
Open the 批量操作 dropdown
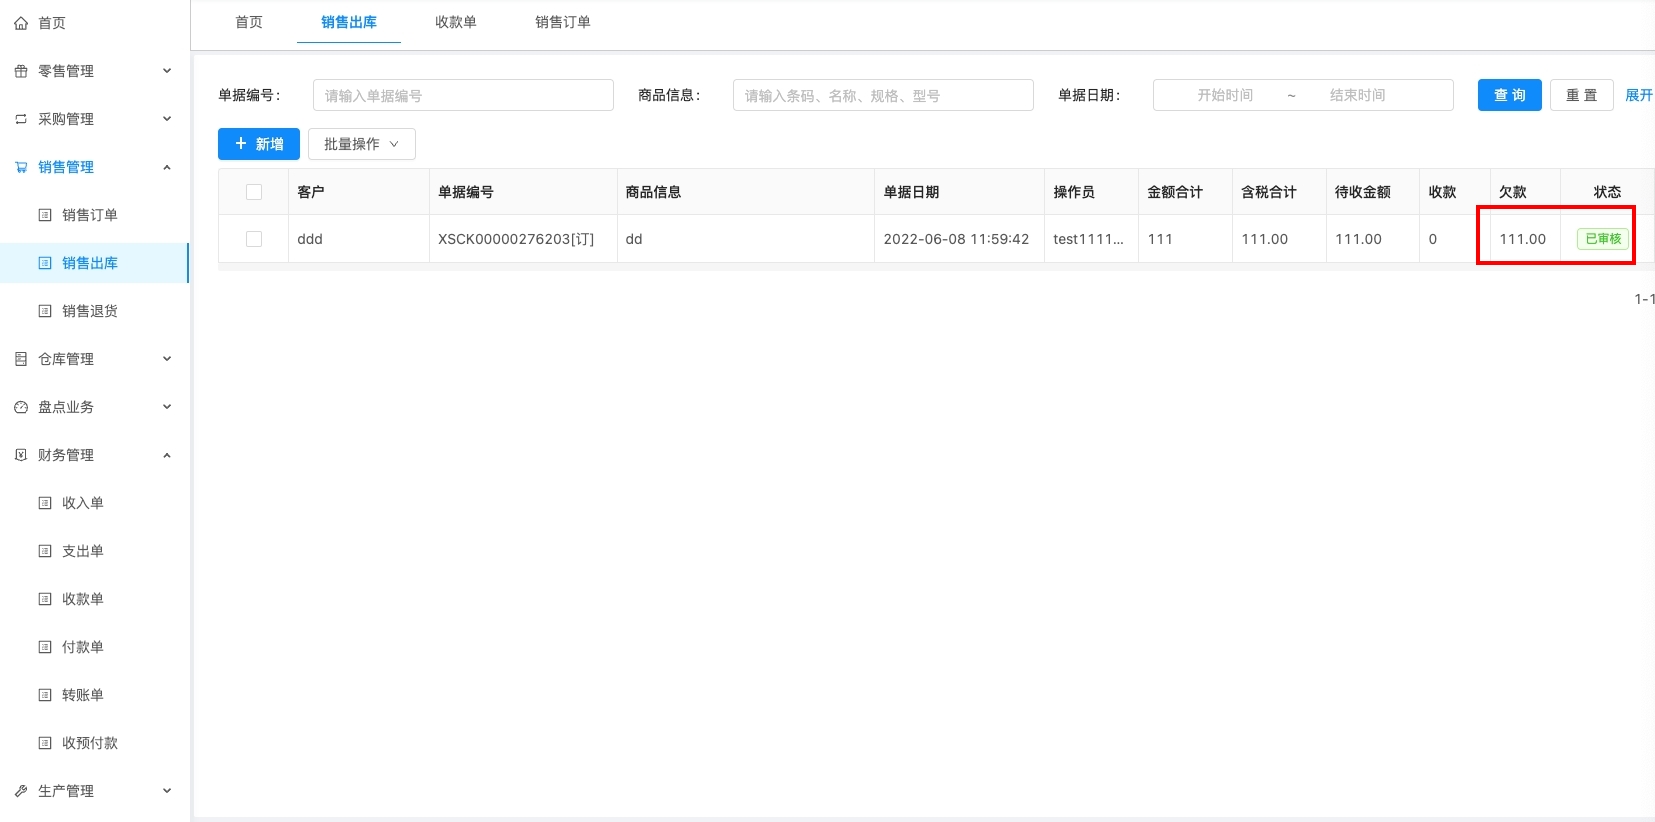pos(362,144)
